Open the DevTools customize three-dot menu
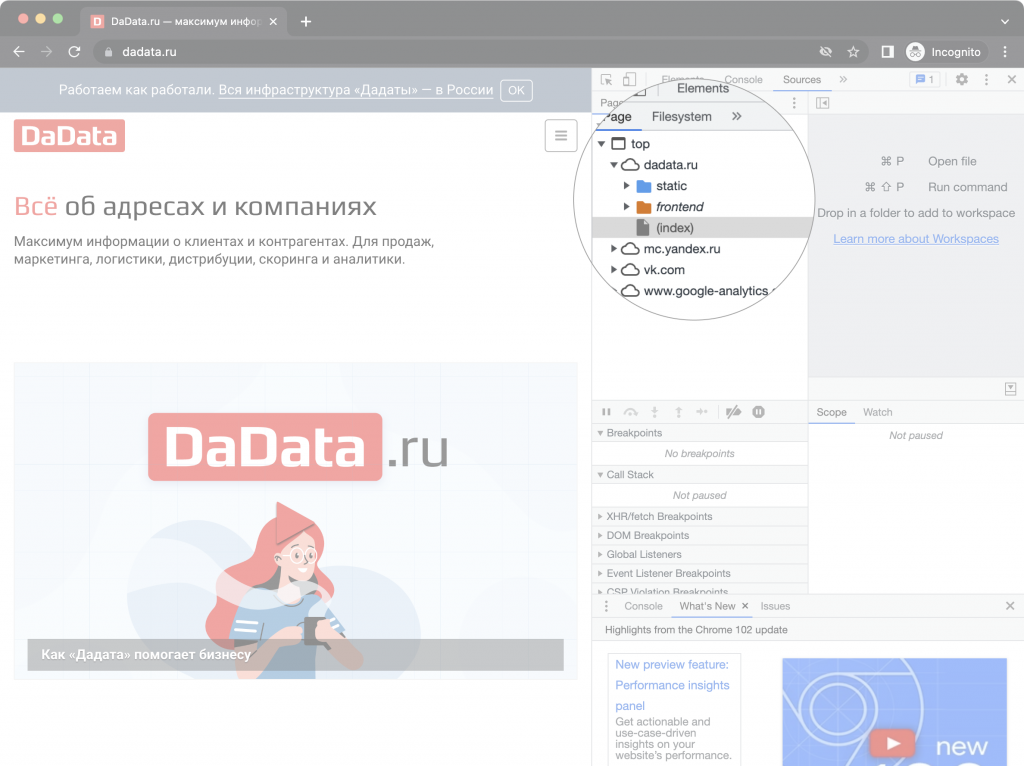The height and width of the screenshot is (766, 1024). click(986, 80)
